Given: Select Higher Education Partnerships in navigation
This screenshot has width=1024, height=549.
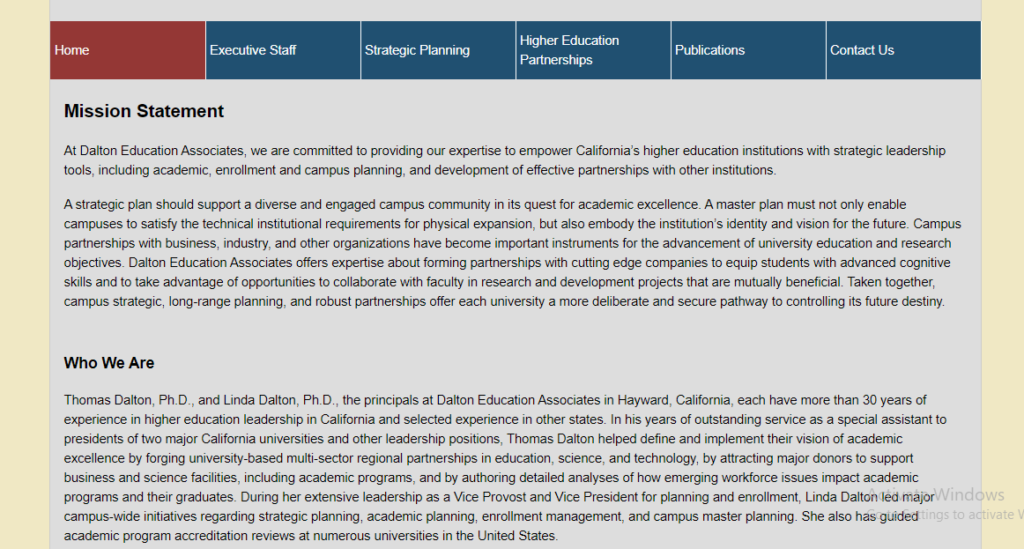Looking at the screenshot, I should click(x=592, y=50).
